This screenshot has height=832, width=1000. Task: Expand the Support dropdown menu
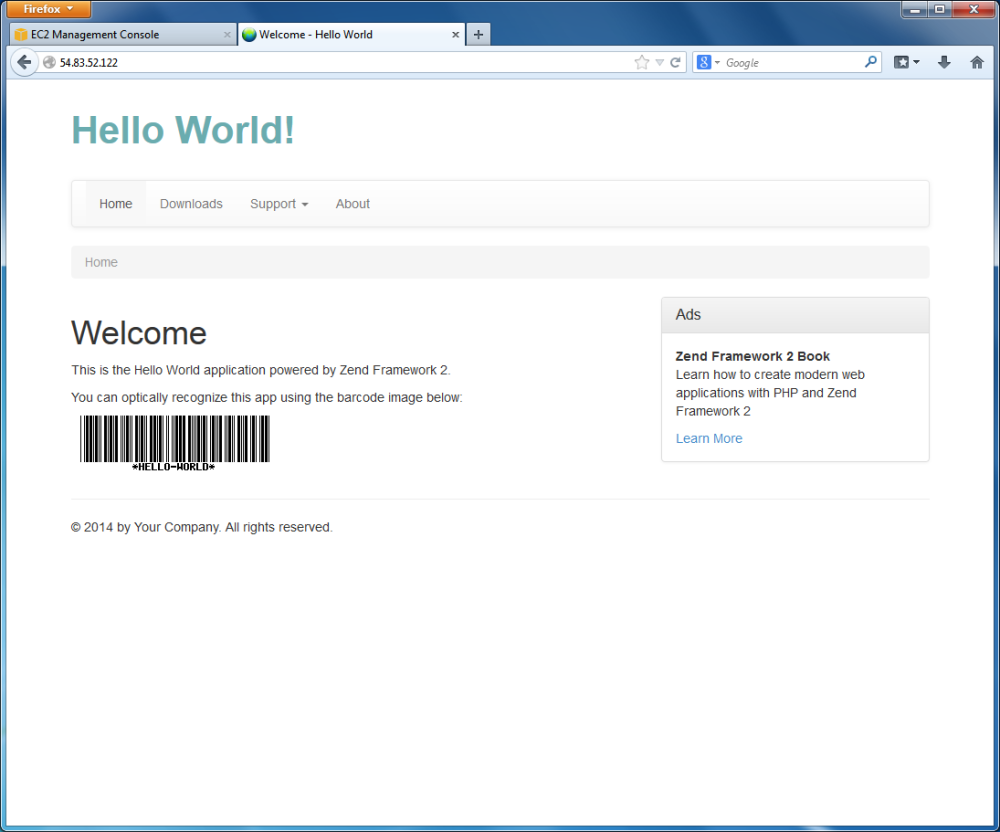tap(279, 204)
